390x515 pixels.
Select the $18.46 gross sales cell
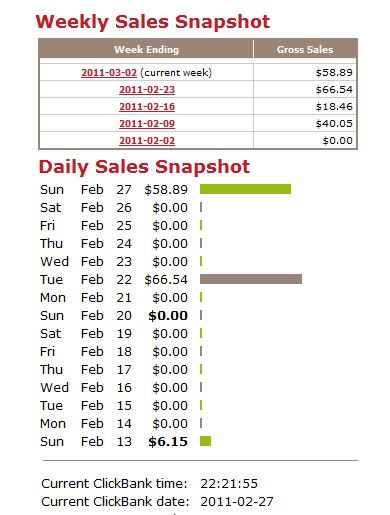(334, 107)
